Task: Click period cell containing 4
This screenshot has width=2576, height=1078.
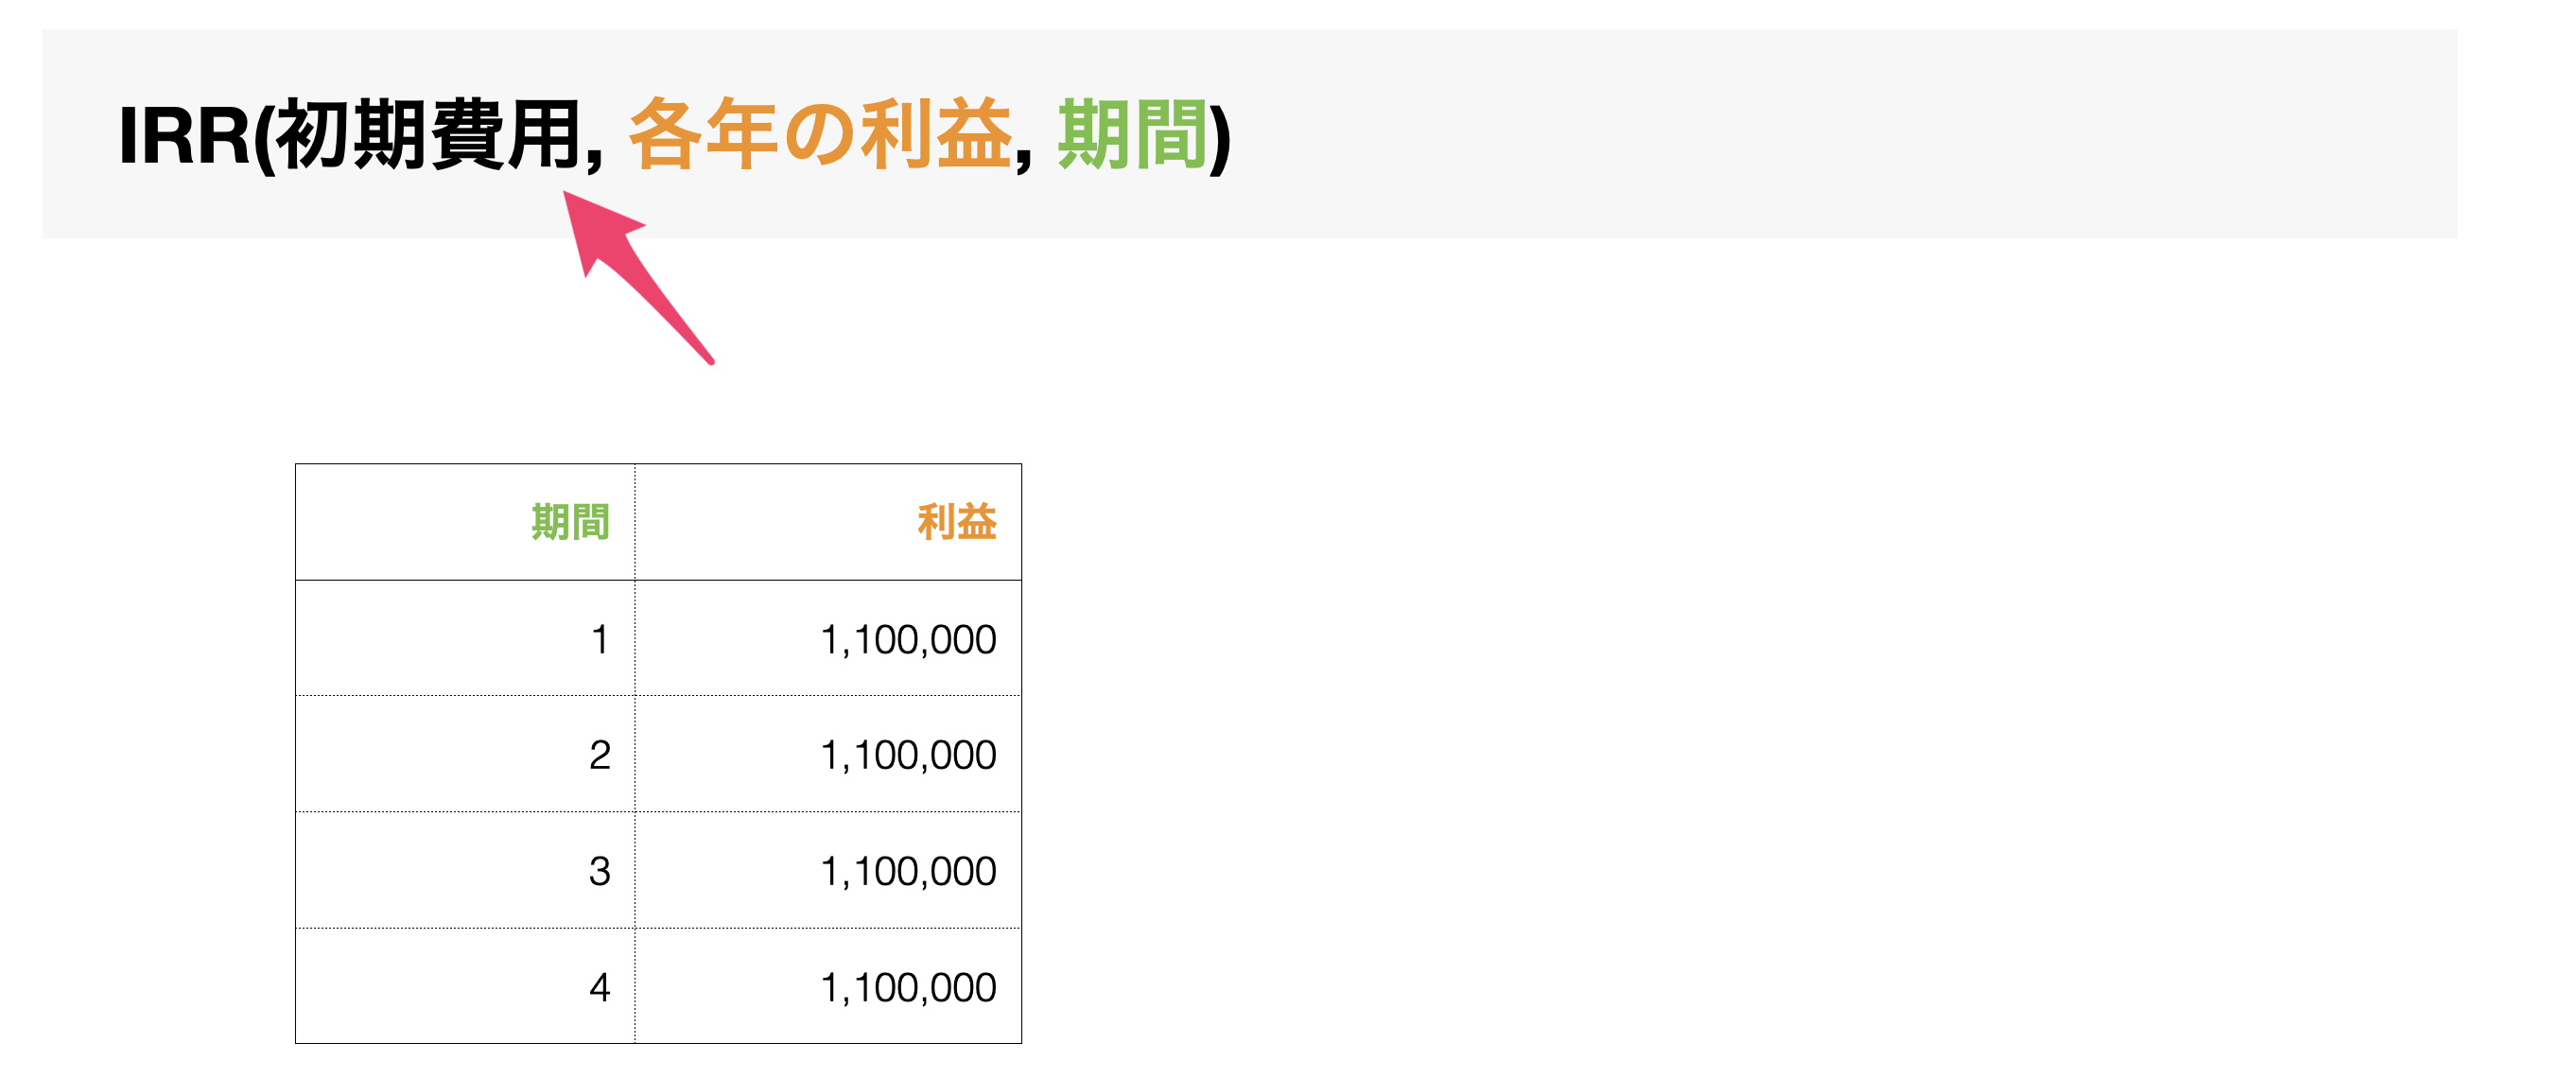Action: click(465, 986)
